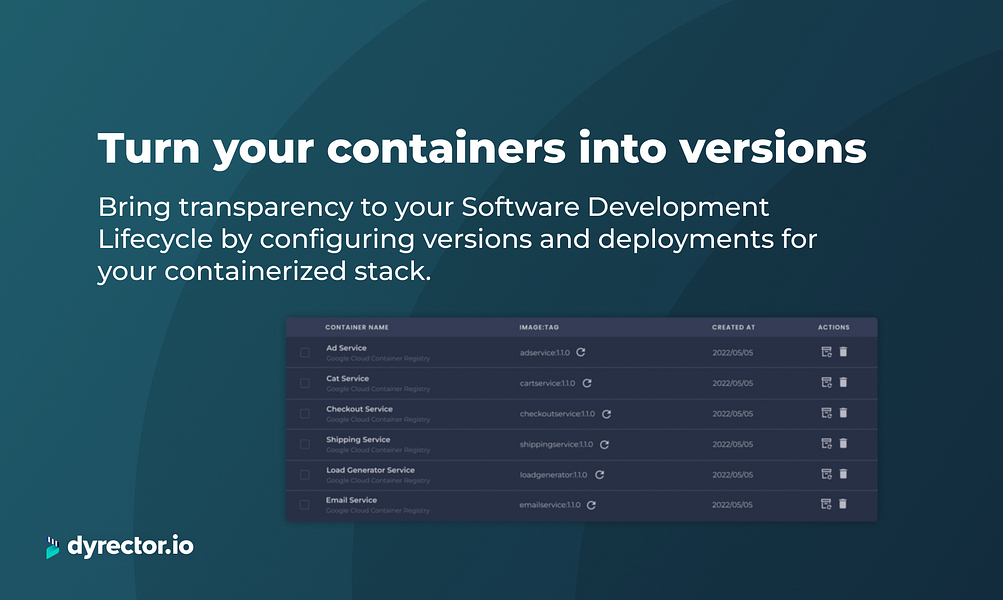Open config icon for Checkout Service row
The height and width of the screenshot is (600, 1003).
point(826,413)
